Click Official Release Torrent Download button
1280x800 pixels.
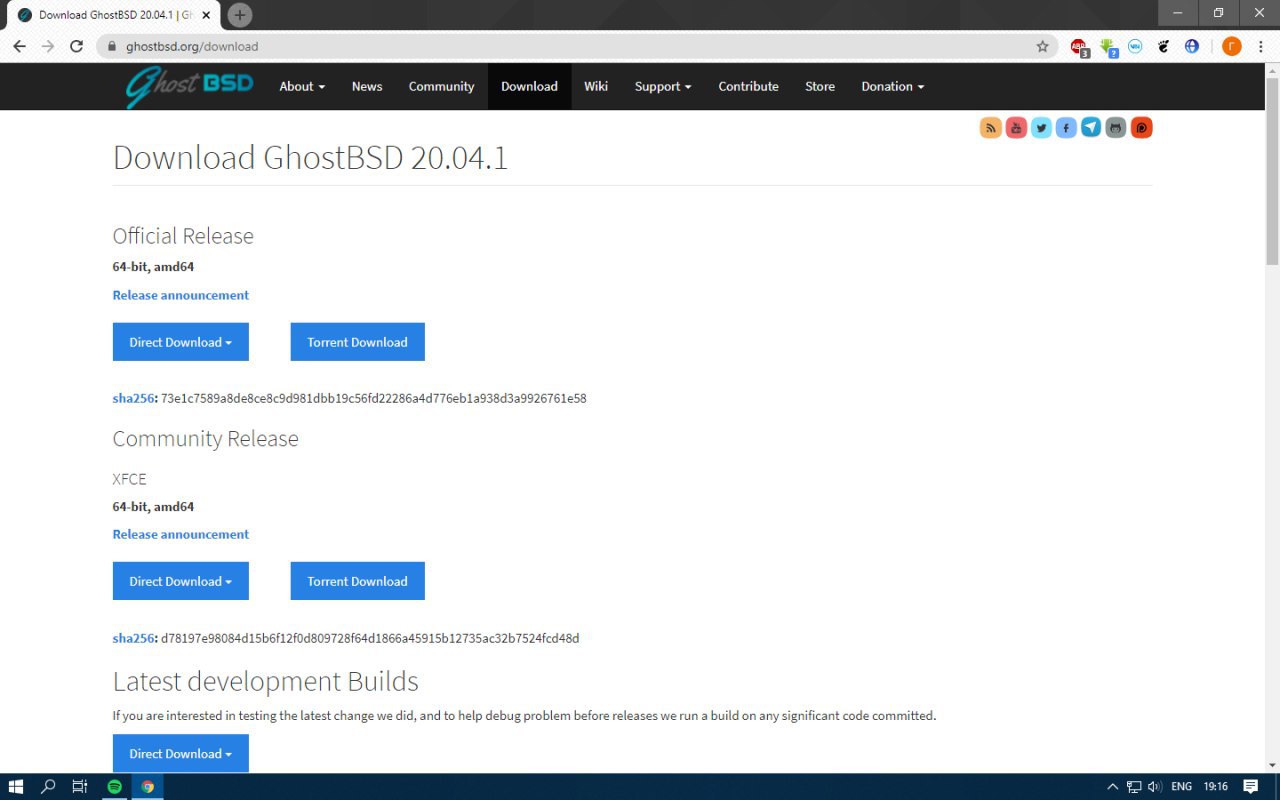[358, 342]
